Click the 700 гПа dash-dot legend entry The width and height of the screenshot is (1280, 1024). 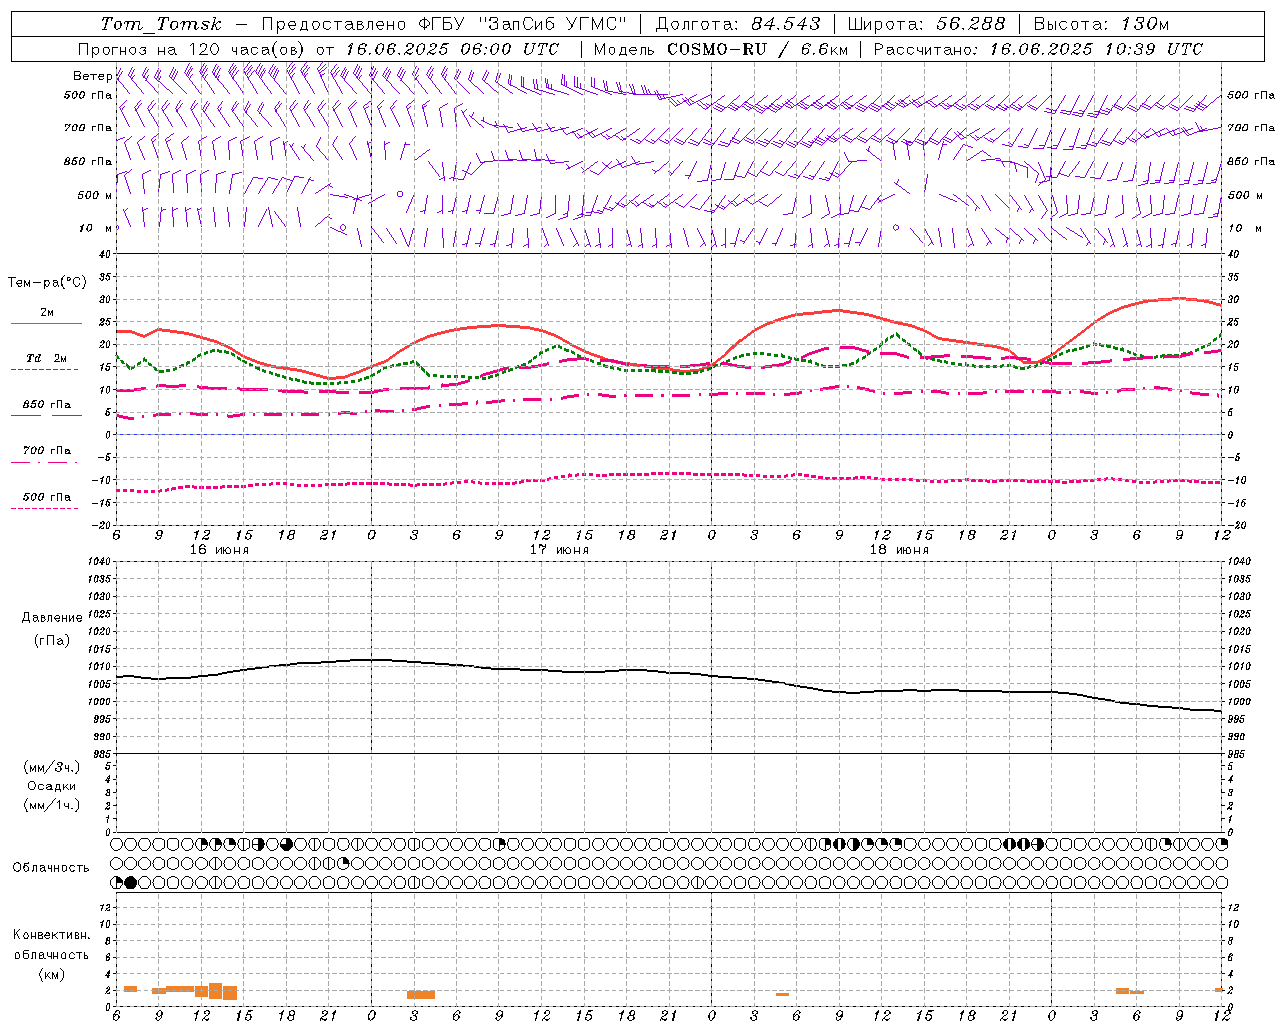(x=46, y=451)
